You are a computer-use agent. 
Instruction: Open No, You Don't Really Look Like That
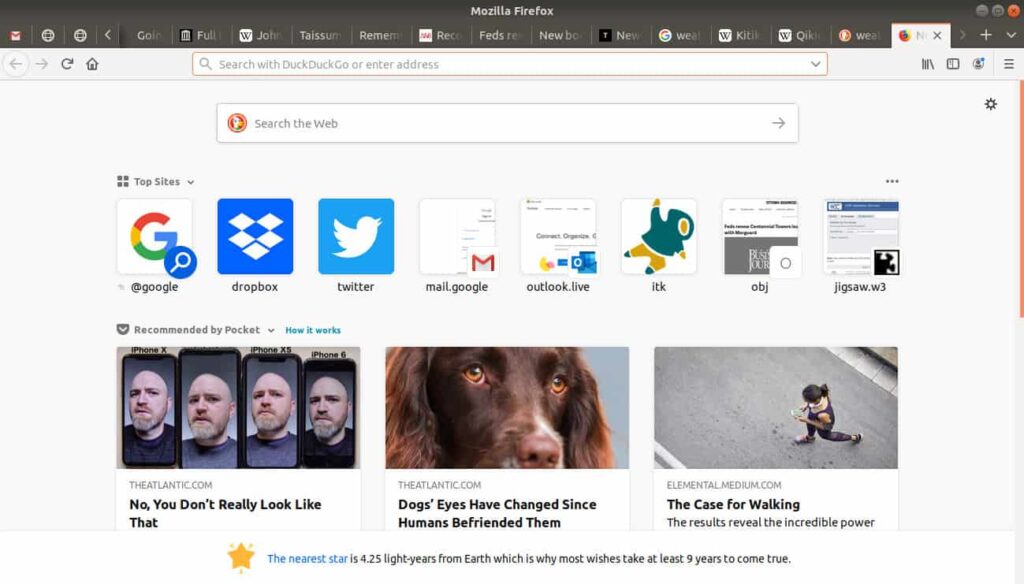coord(225,513)
